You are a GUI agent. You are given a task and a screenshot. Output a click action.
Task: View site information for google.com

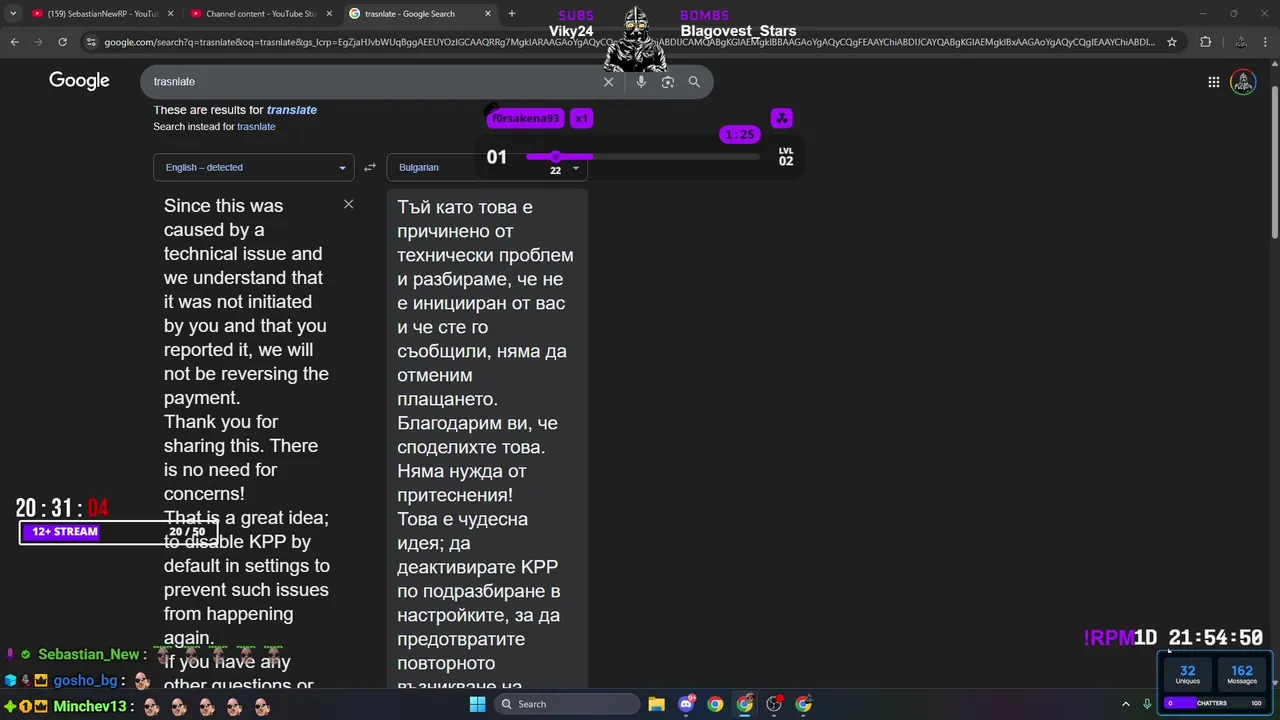[91, 42]
